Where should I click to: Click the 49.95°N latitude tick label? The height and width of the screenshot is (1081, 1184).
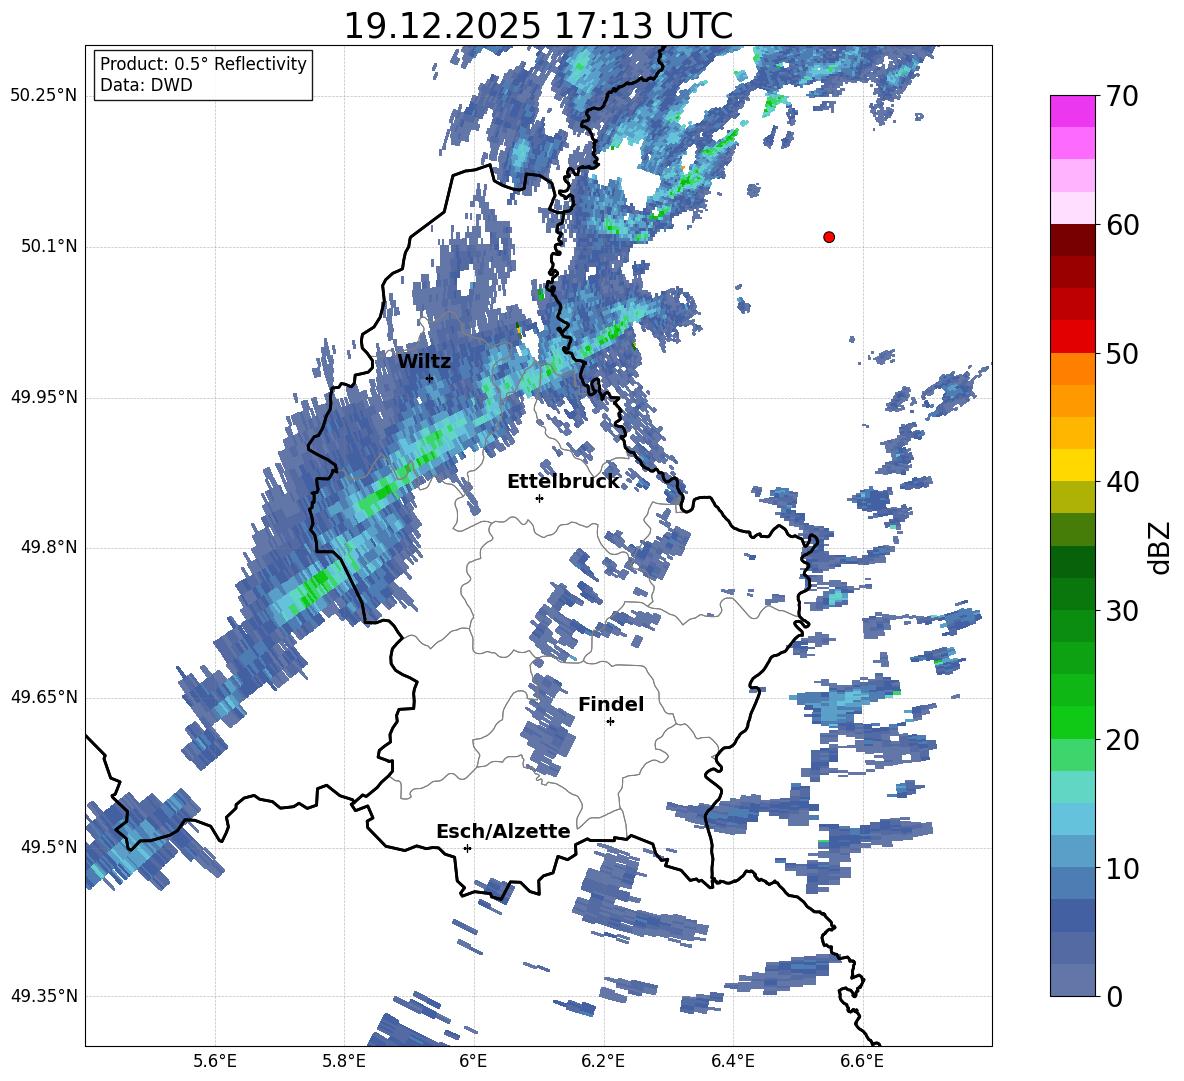coord(44,397)
